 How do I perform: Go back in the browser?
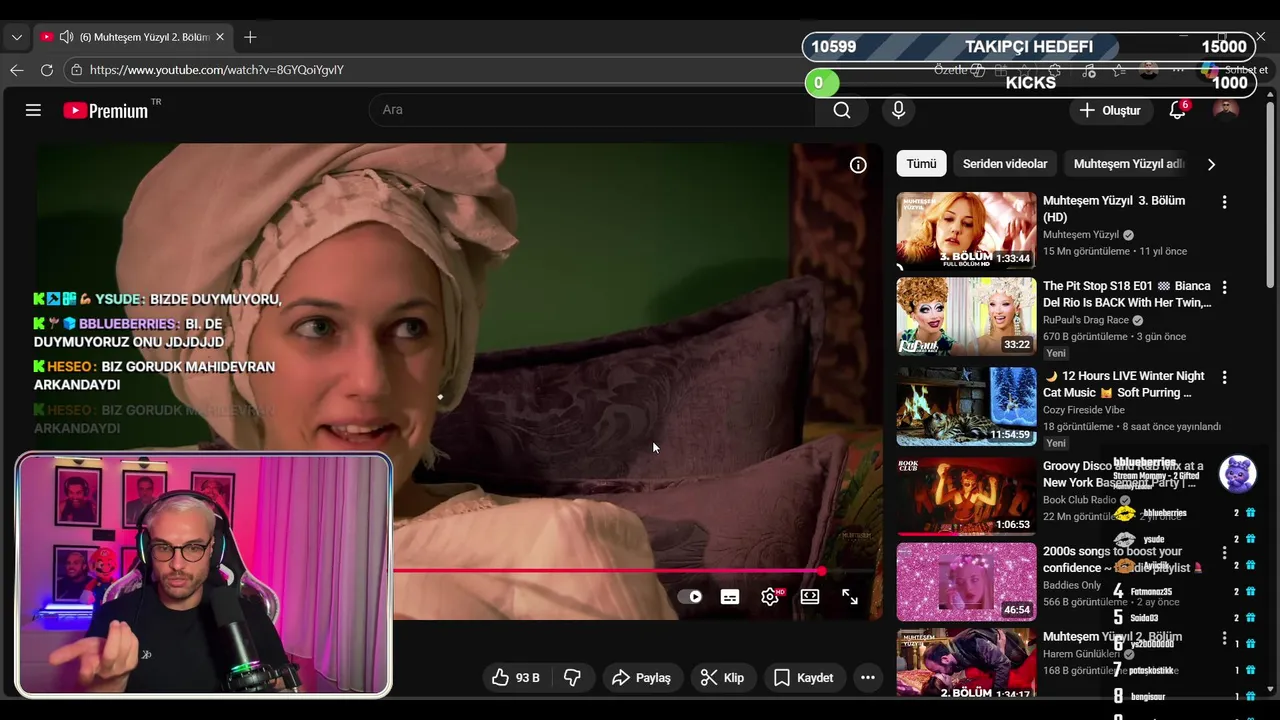(x=16, y=70)
